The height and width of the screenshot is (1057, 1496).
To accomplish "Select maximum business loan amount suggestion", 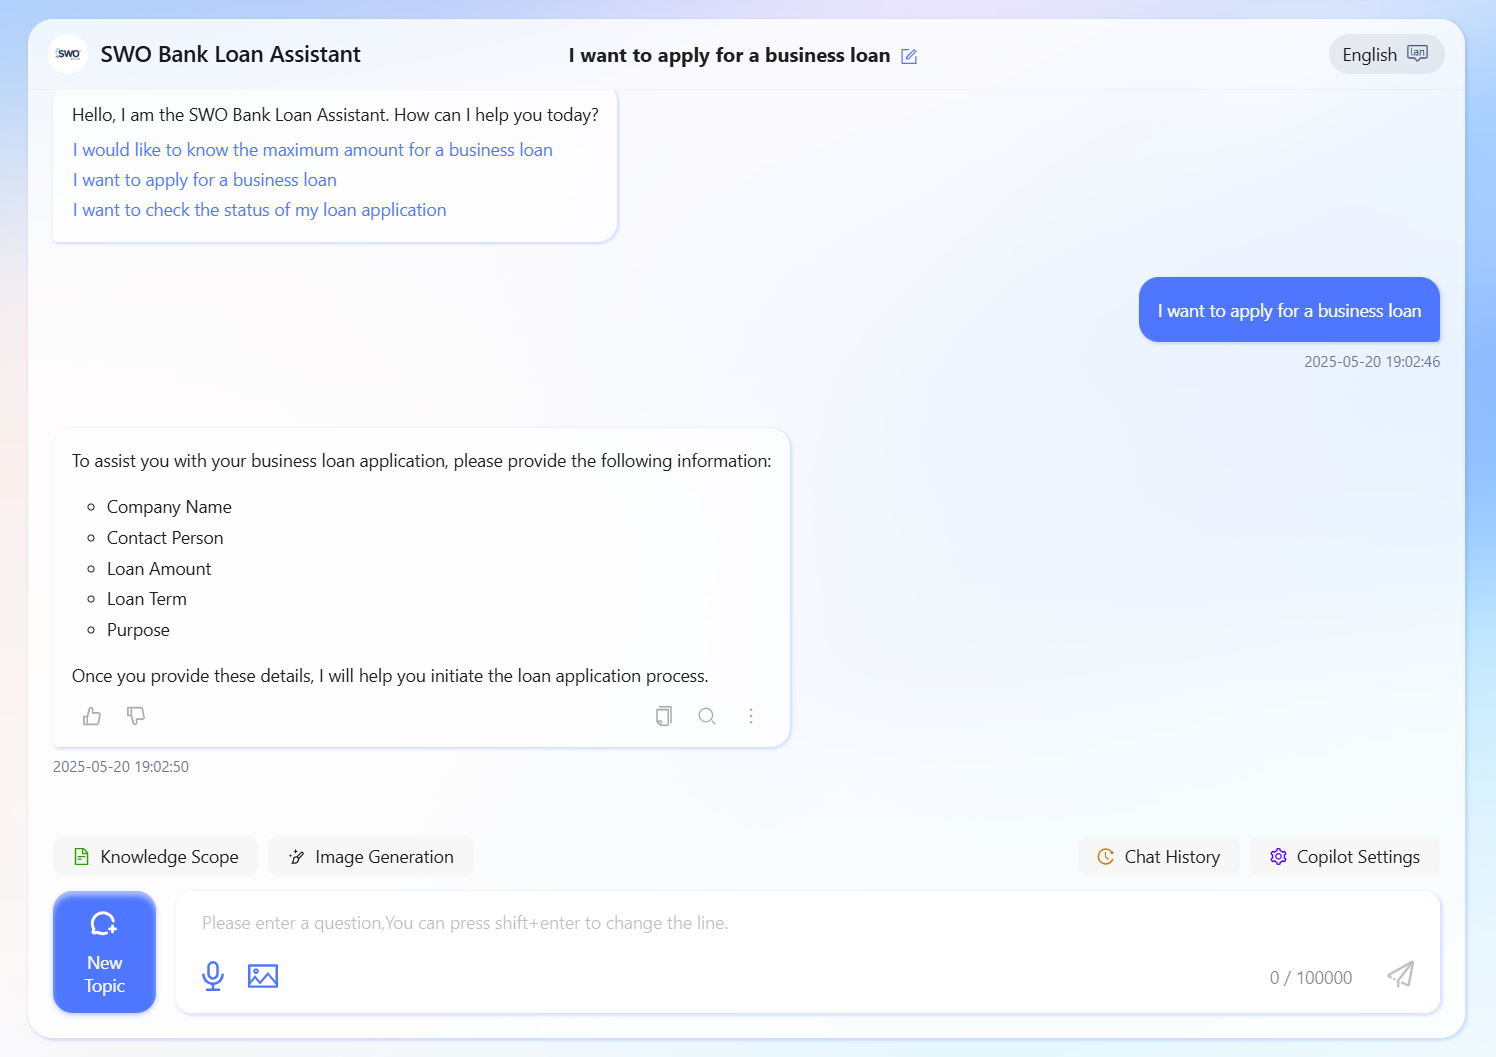I will 312,150.
